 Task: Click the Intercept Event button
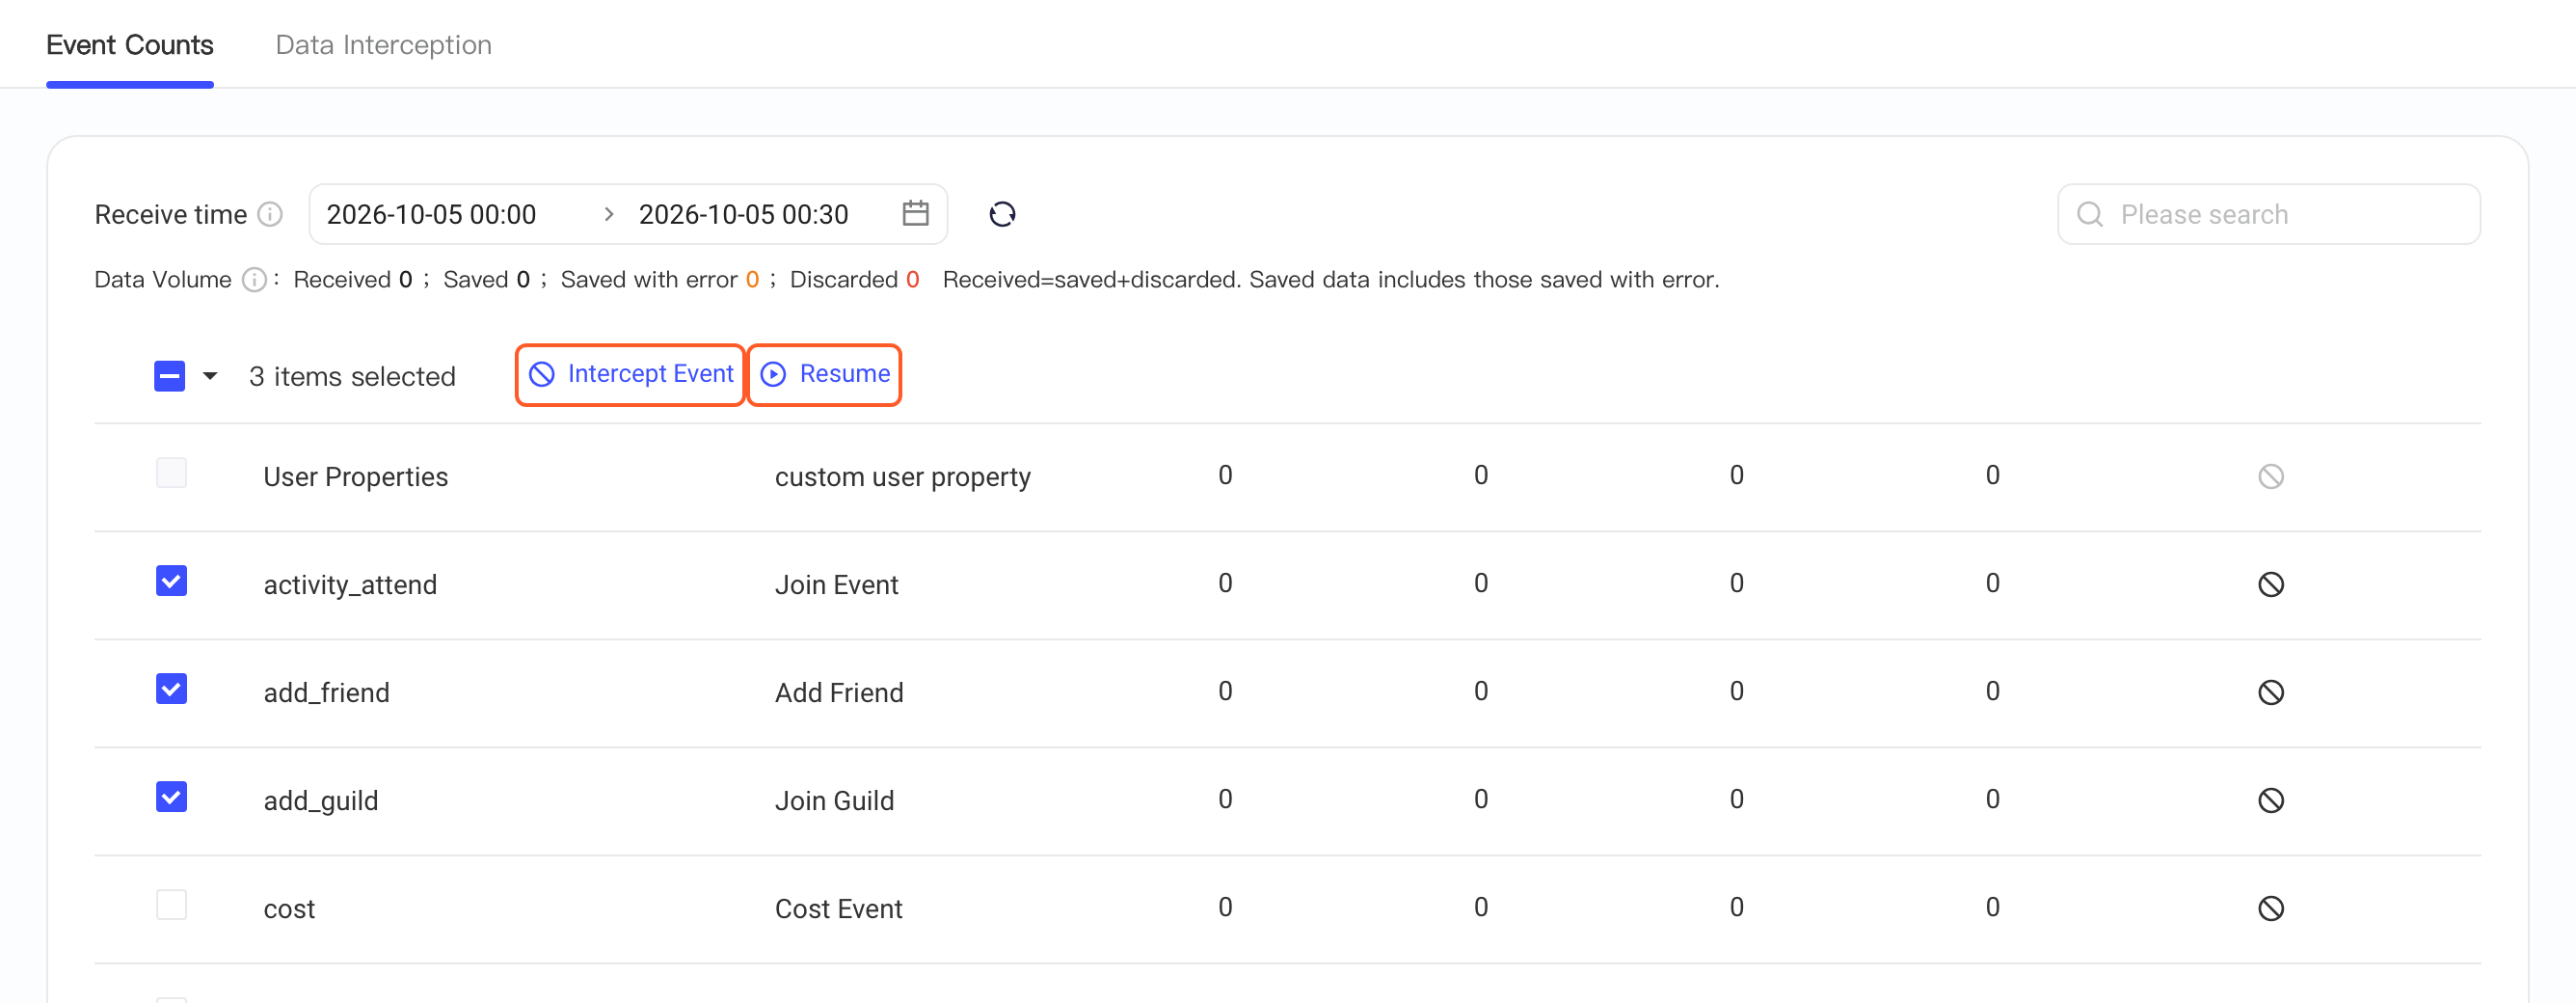630,374
